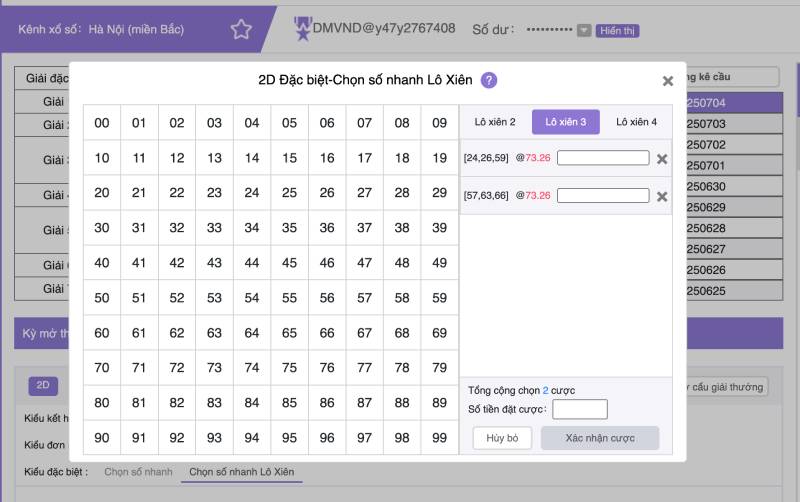Click the favorite star icon
This screenshot has height=502, width=800.
pyautogui.click(x=241, y=29)
